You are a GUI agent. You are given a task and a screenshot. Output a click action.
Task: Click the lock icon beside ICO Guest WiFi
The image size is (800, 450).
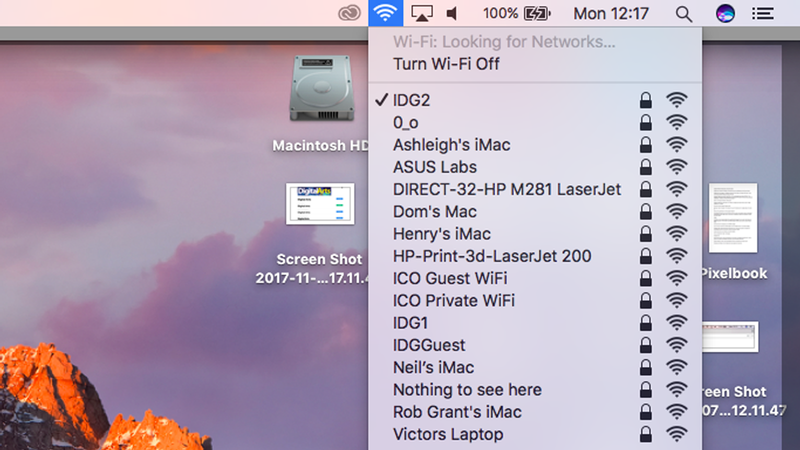[645, 278]
